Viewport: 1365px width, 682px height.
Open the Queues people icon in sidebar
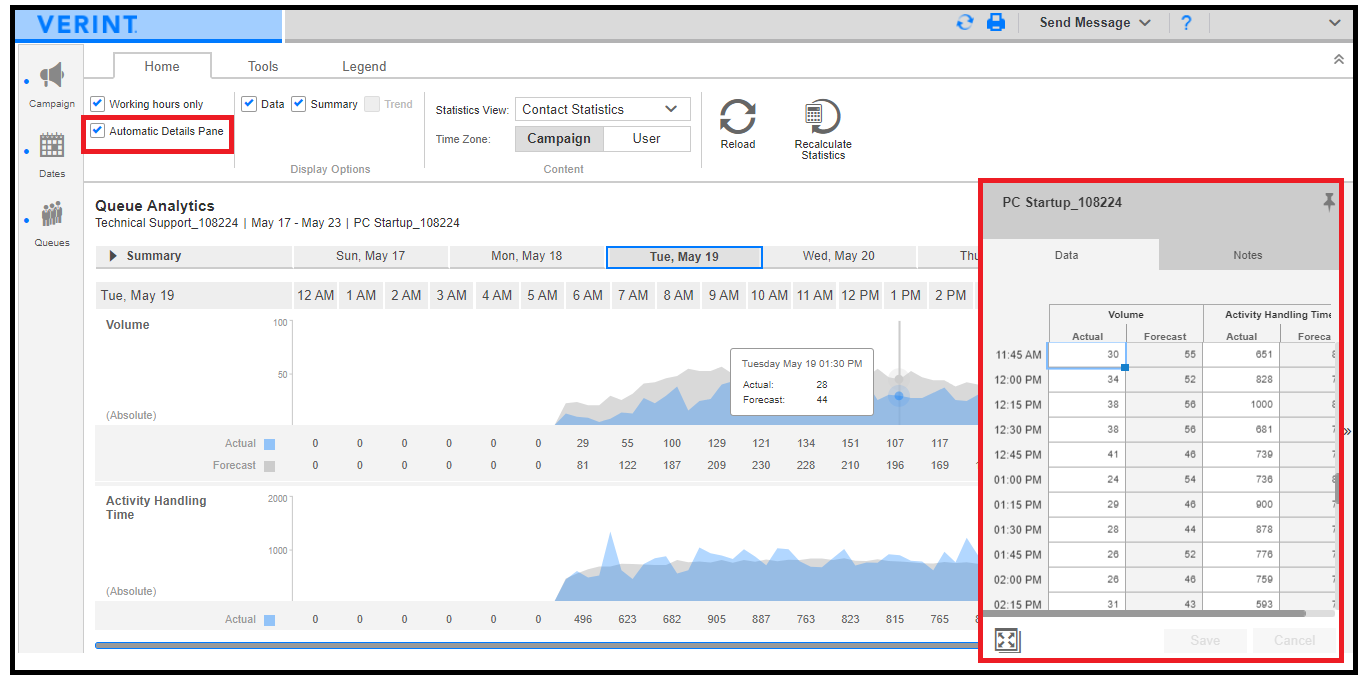52,214
